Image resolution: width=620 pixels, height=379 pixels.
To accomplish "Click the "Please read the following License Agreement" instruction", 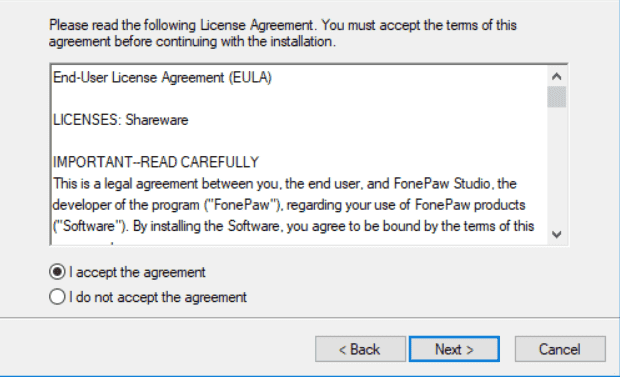I will coord(283,33).
